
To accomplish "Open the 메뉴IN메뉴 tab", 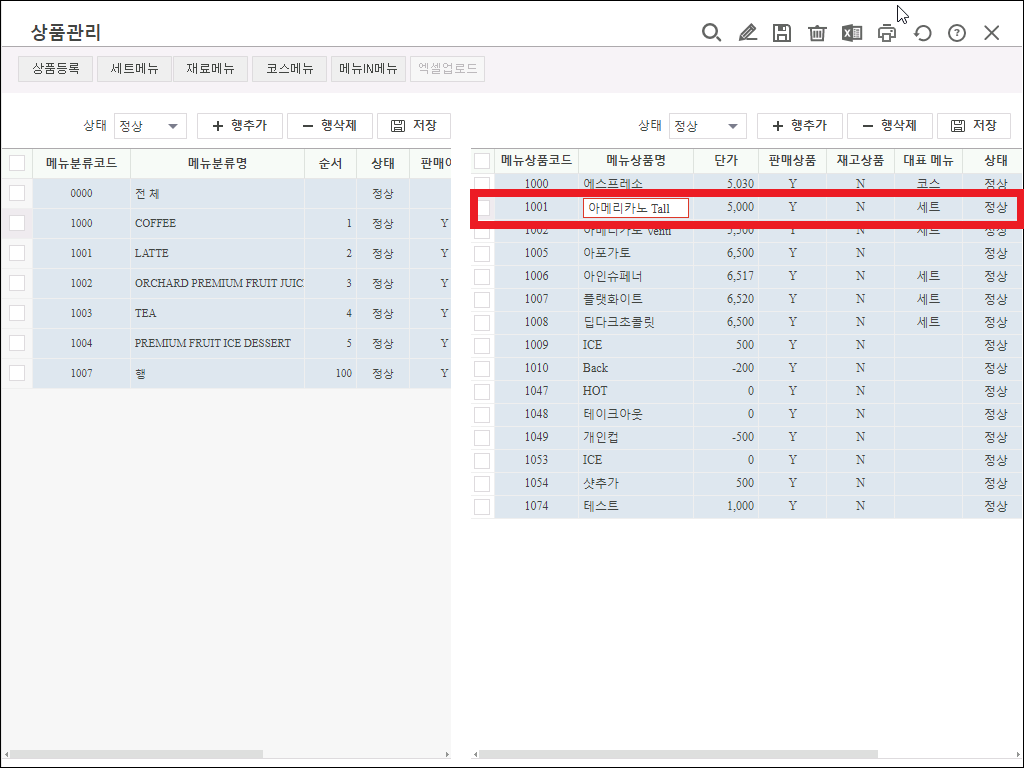I will pos(368,69).
